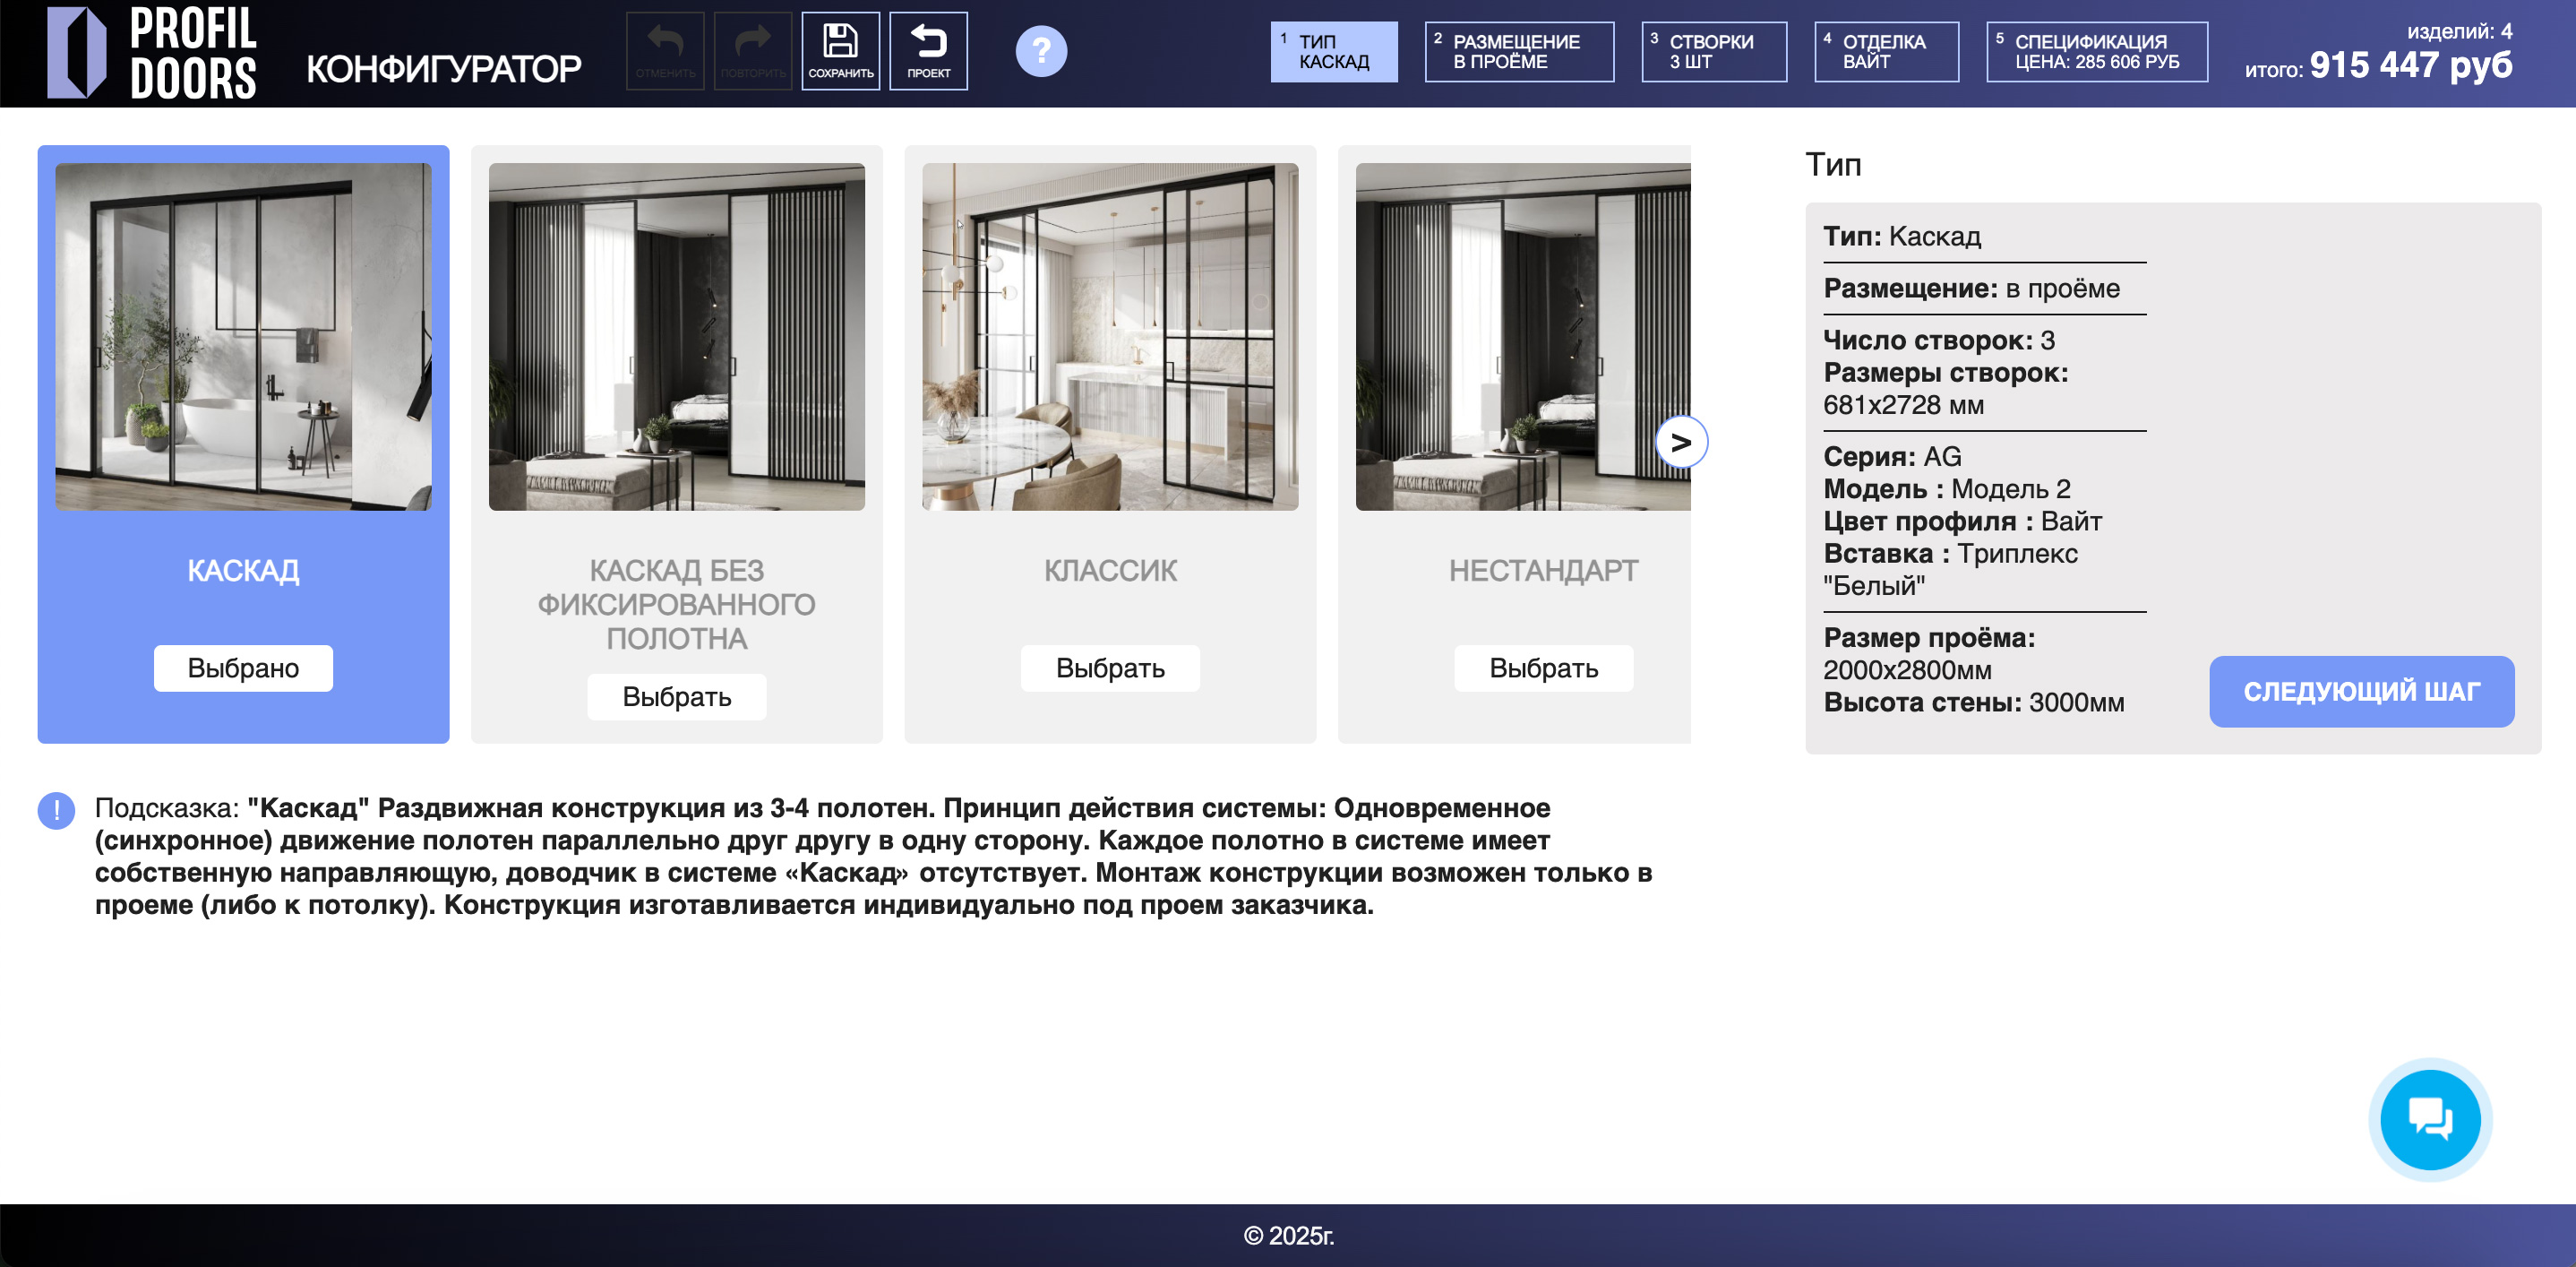Choose Каскад без фиксированного полотна via Выбрать
This screenshot has width=2576, height=1267.
pyautogui.click(x=677, y=697)
